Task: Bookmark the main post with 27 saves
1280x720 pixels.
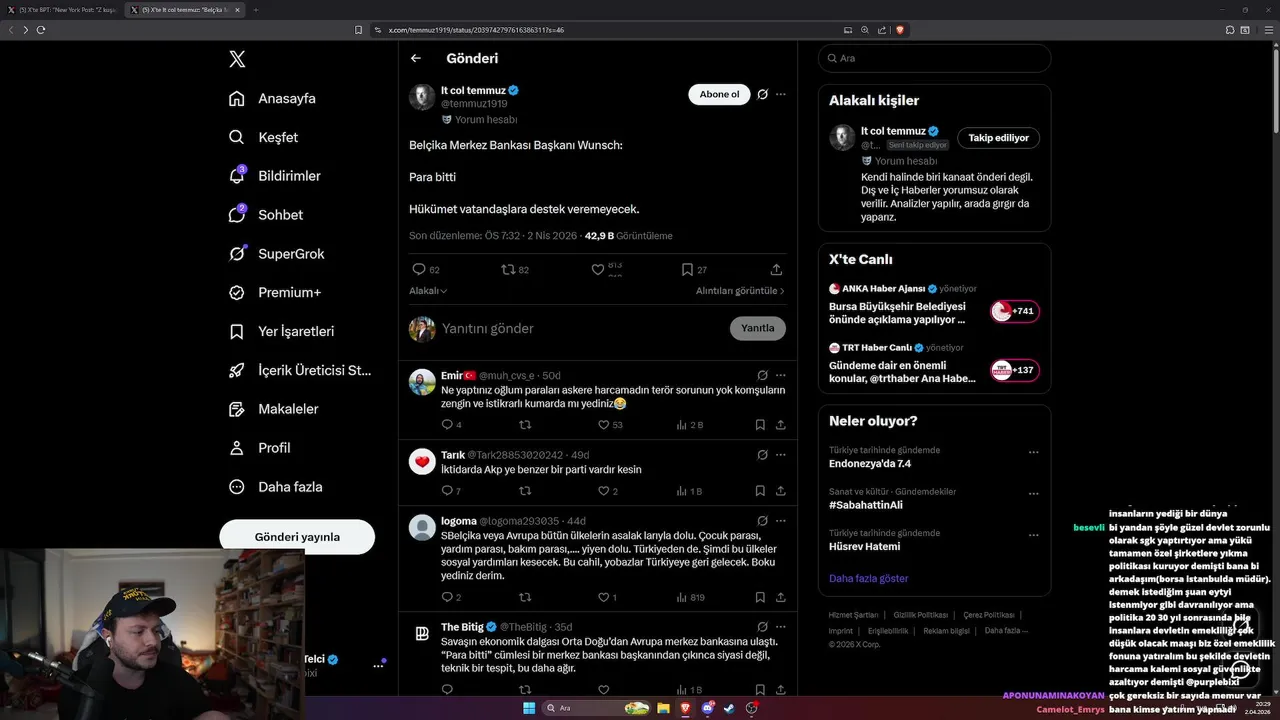Action: point(687,270)
